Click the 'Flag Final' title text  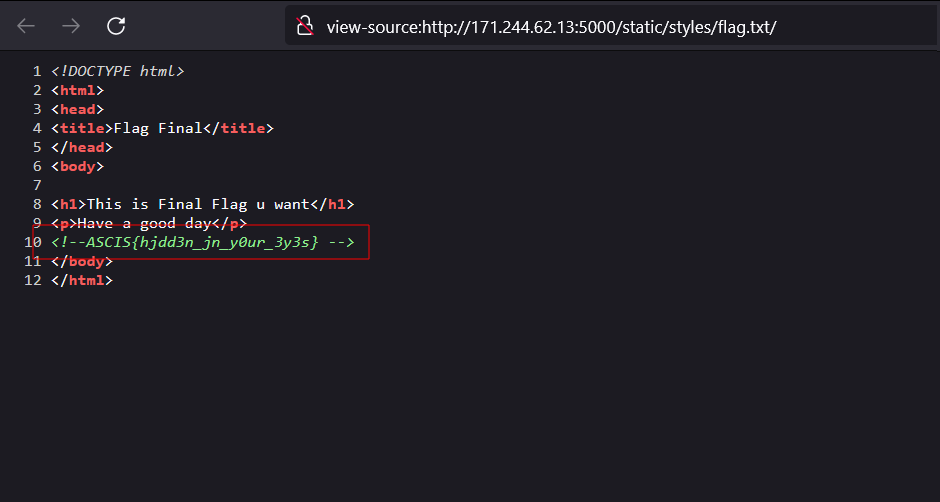point(158,128)
